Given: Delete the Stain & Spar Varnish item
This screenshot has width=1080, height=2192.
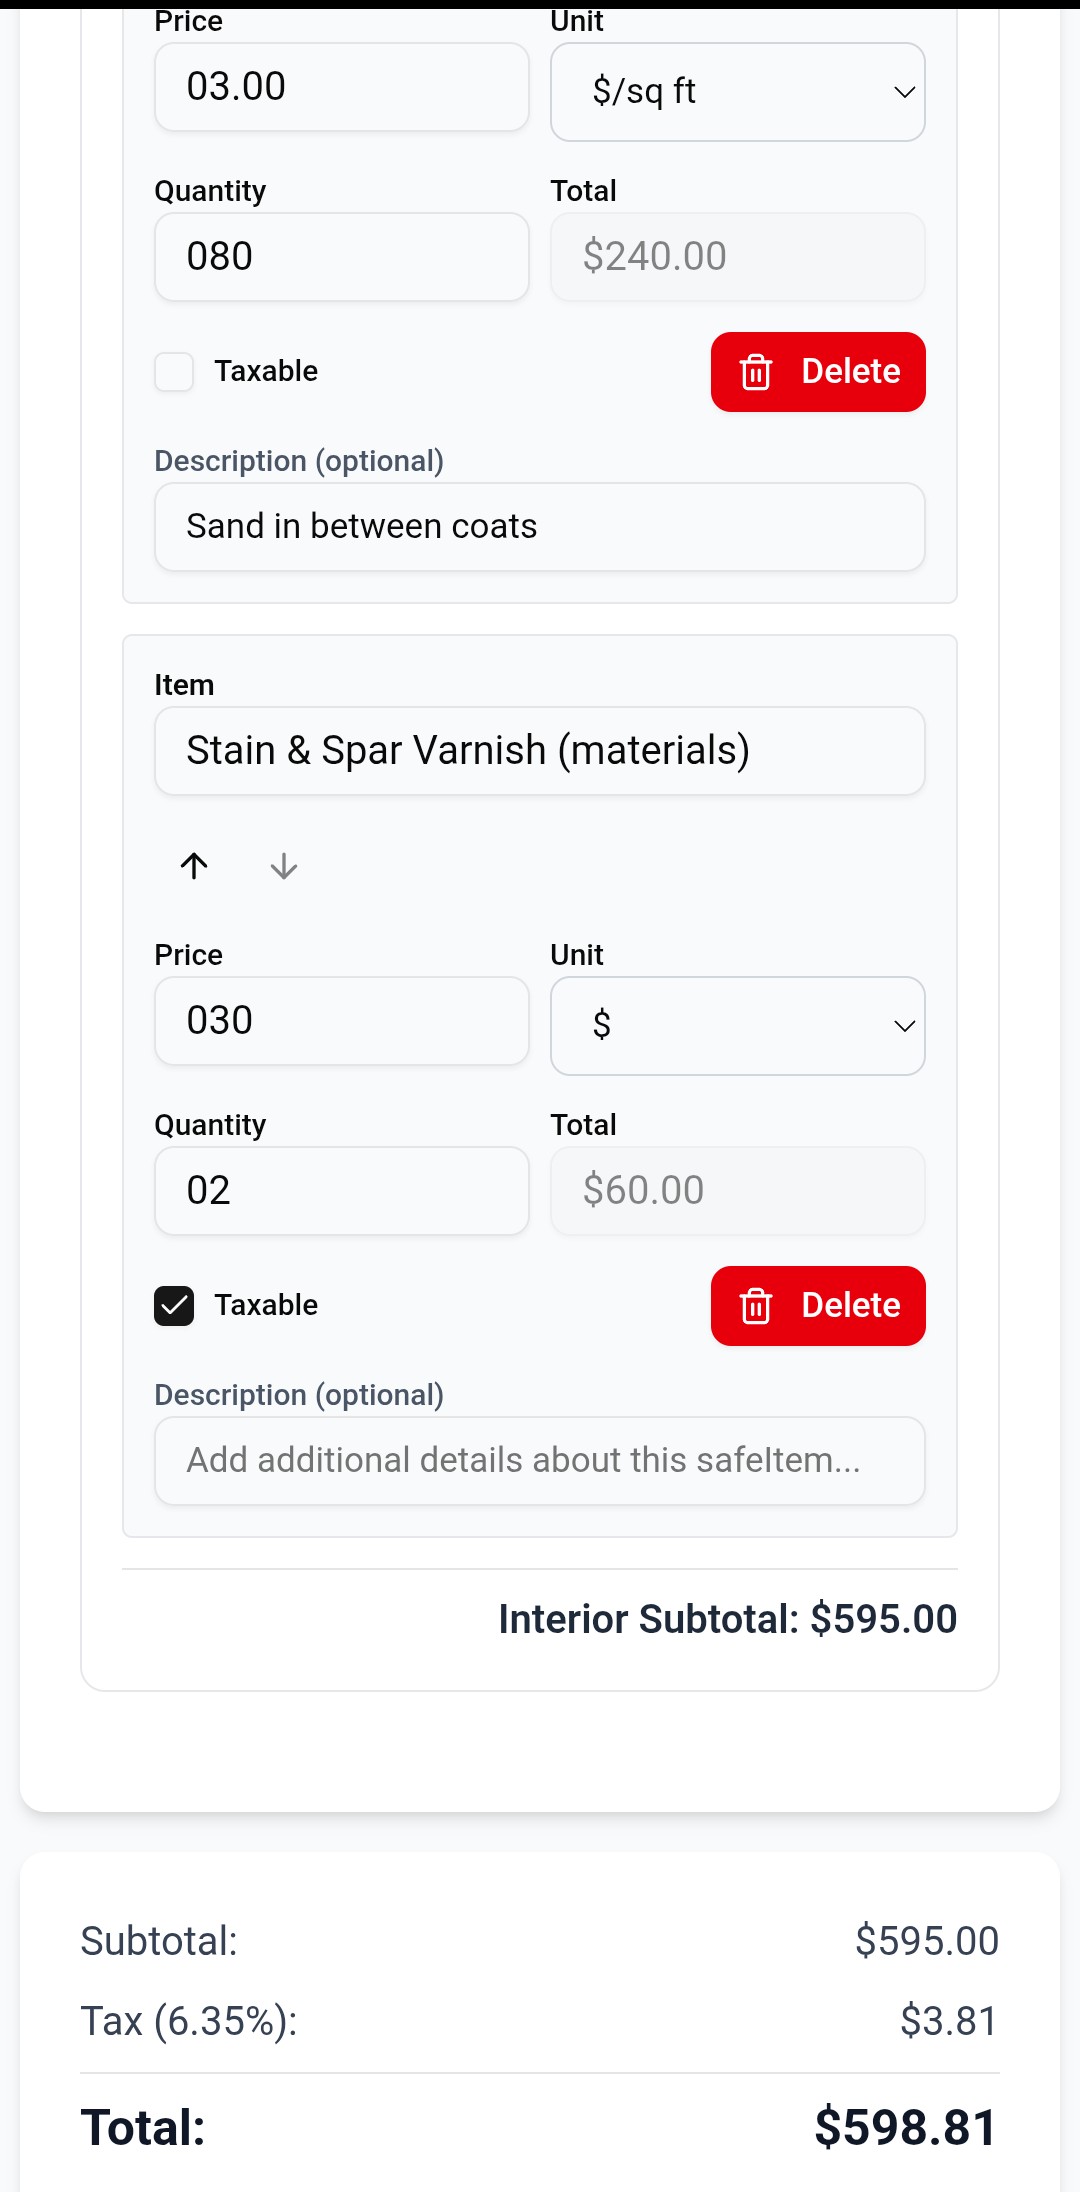Looking at the screenshot, I should point(817,1305).
